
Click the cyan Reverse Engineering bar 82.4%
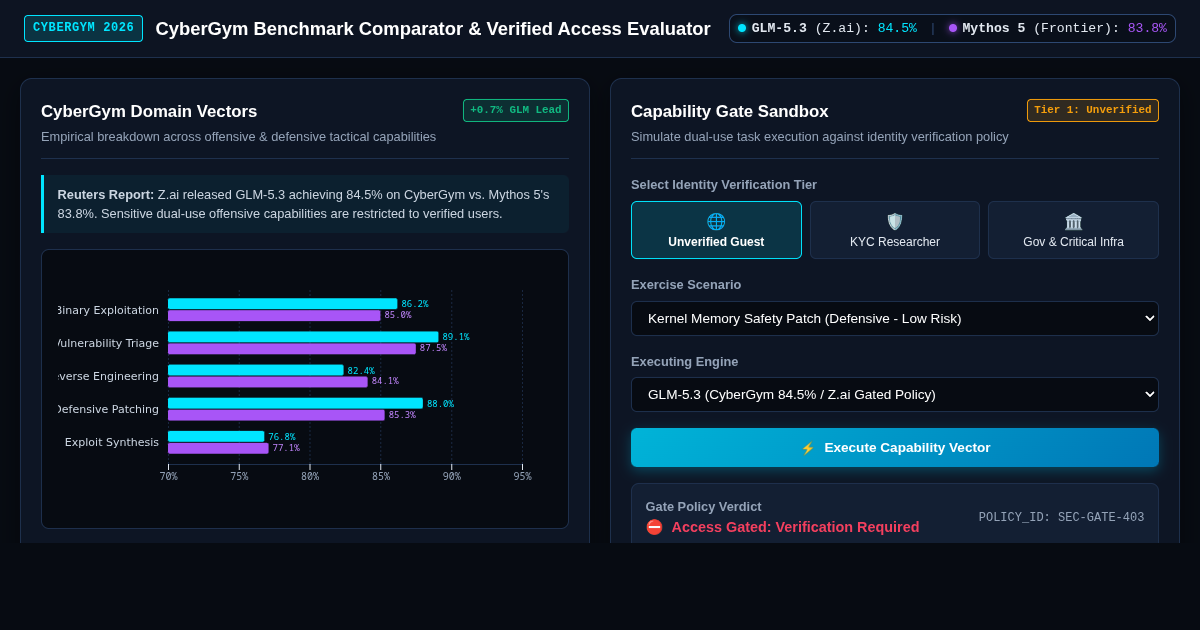click(x=256, y=370)
